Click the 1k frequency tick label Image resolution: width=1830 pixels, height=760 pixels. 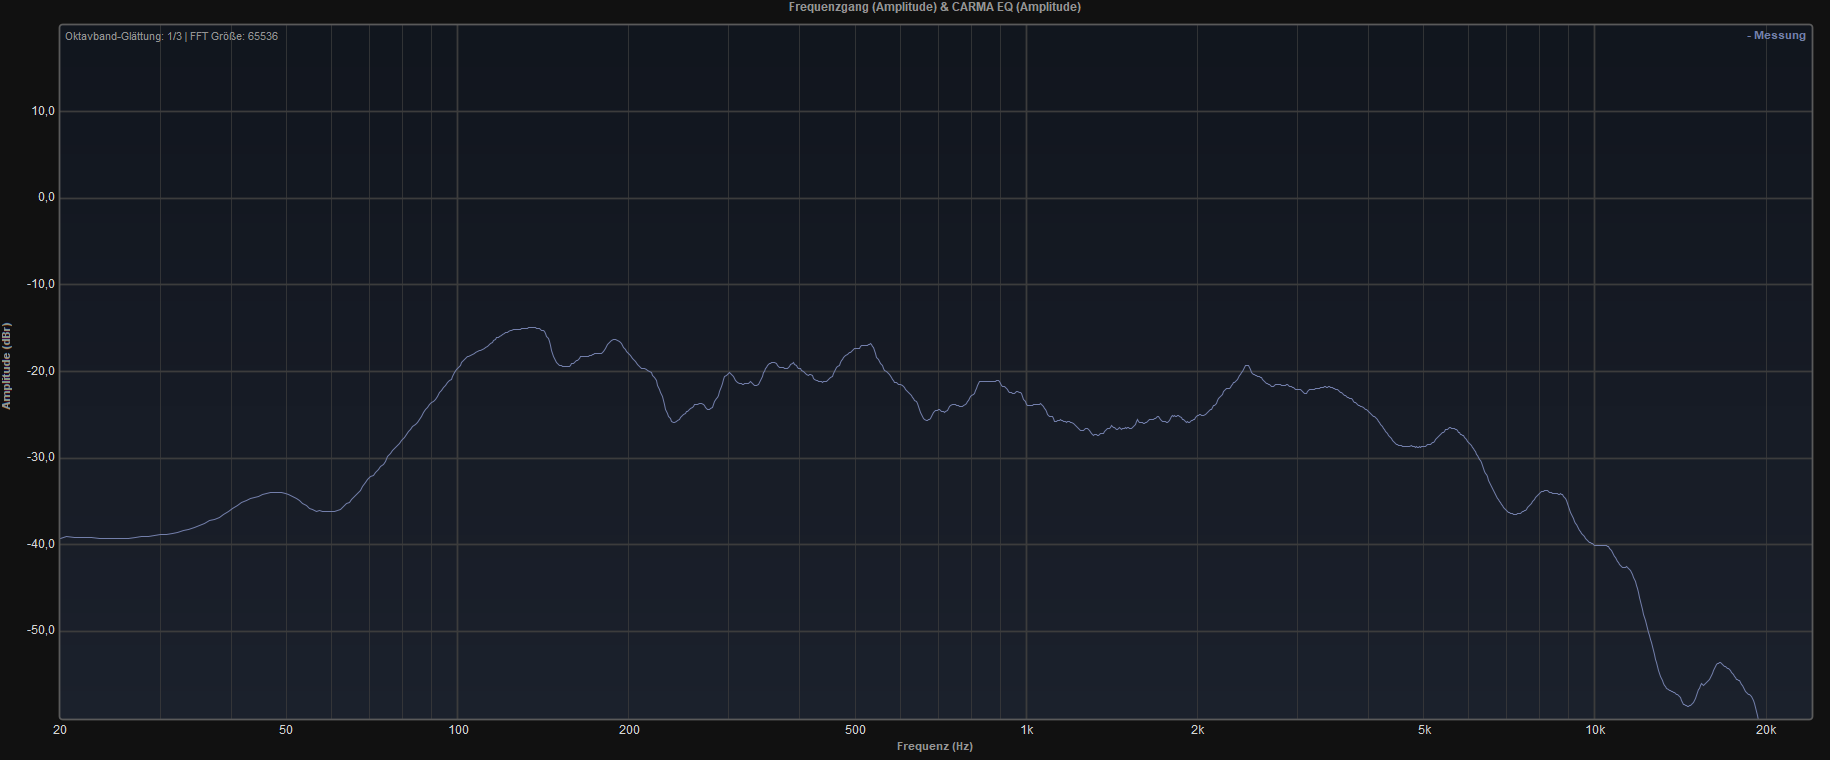(x=1026, y=730)
